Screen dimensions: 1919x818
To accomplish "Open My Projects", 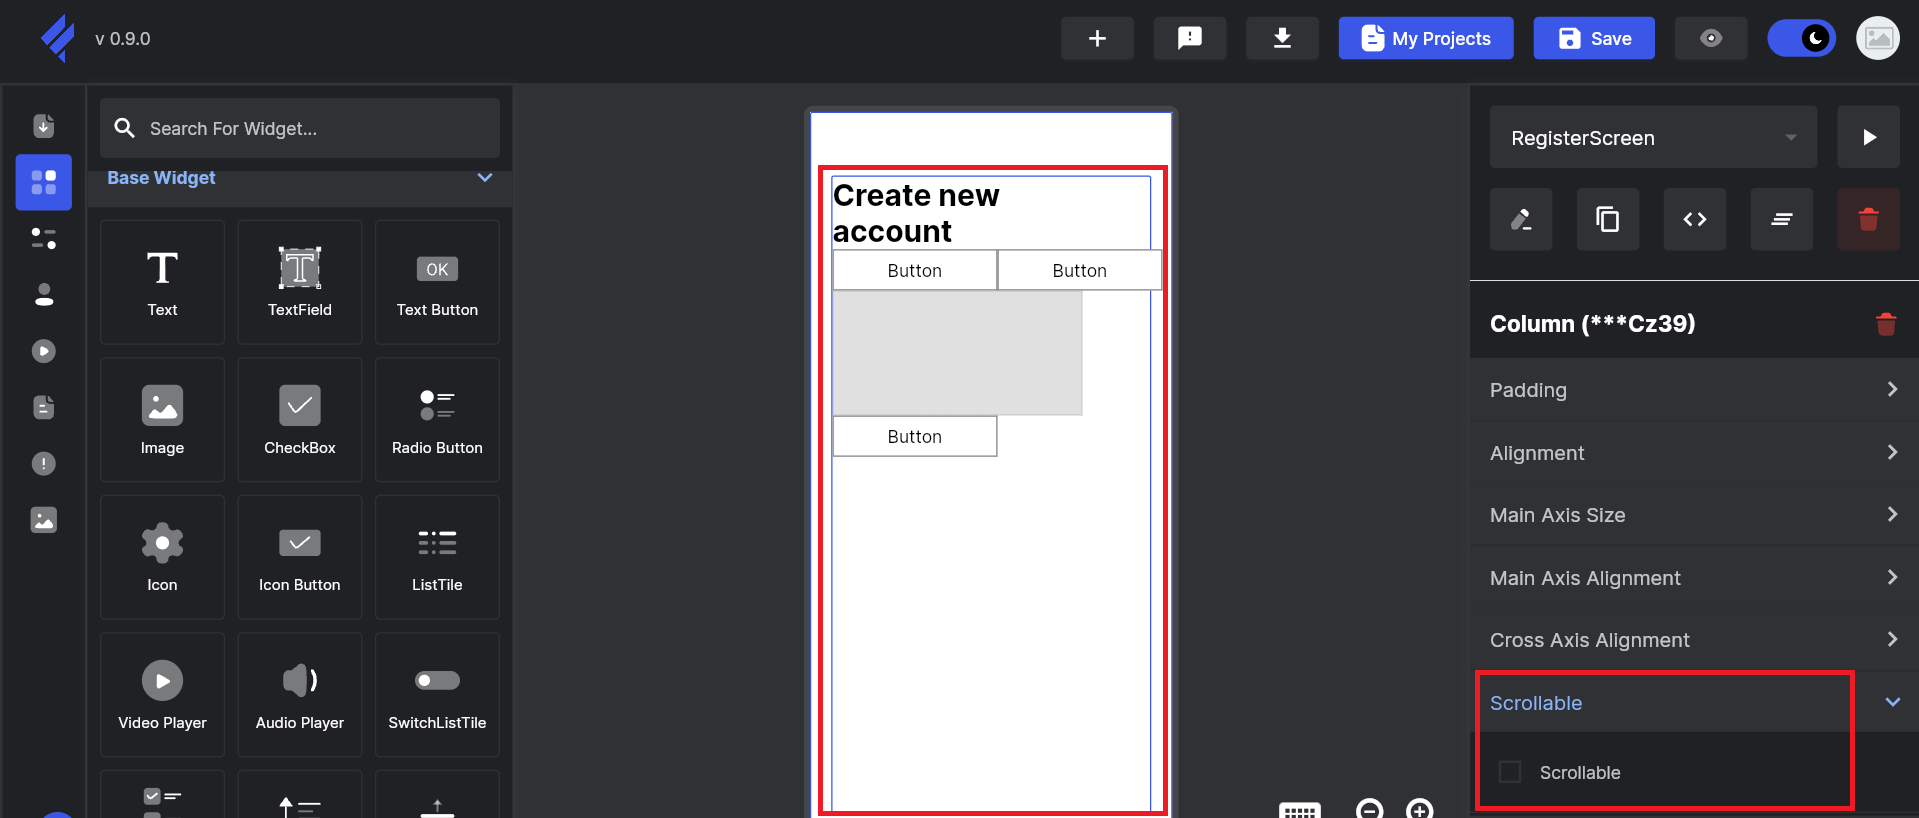I will tap(1425, 38).
